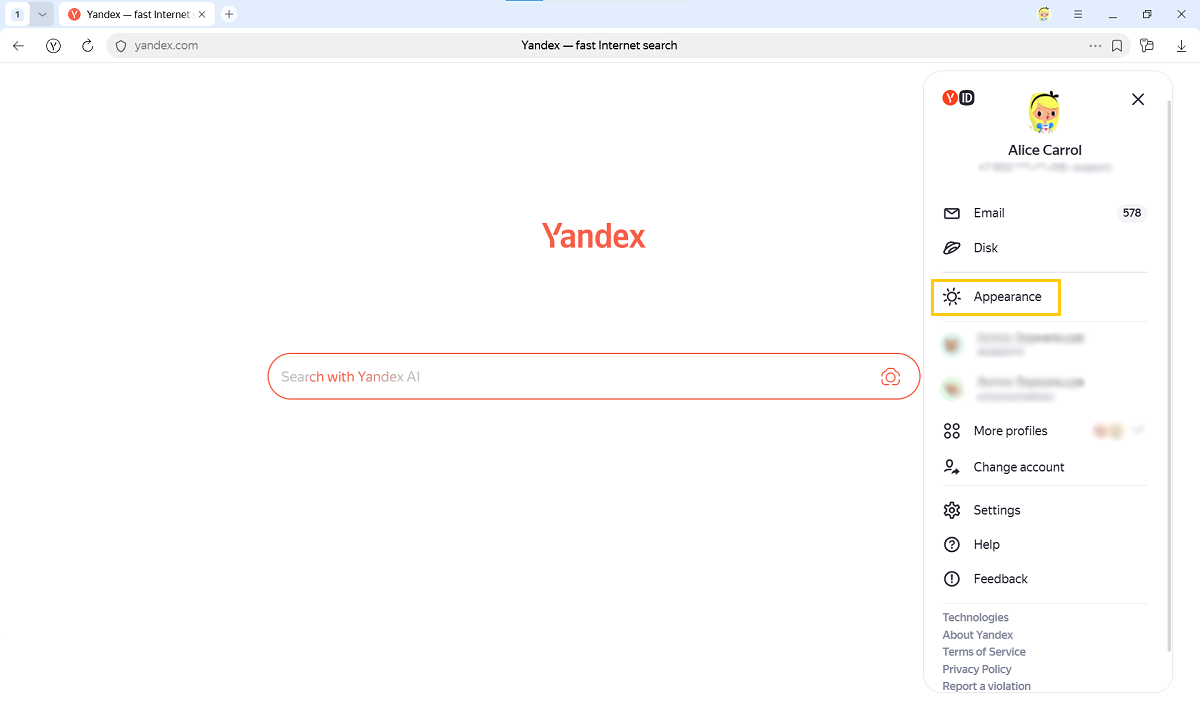Bookmark this page with the bookmark icon
Viewport: 1200px width, 715px height.
(x=1117, y=45)
